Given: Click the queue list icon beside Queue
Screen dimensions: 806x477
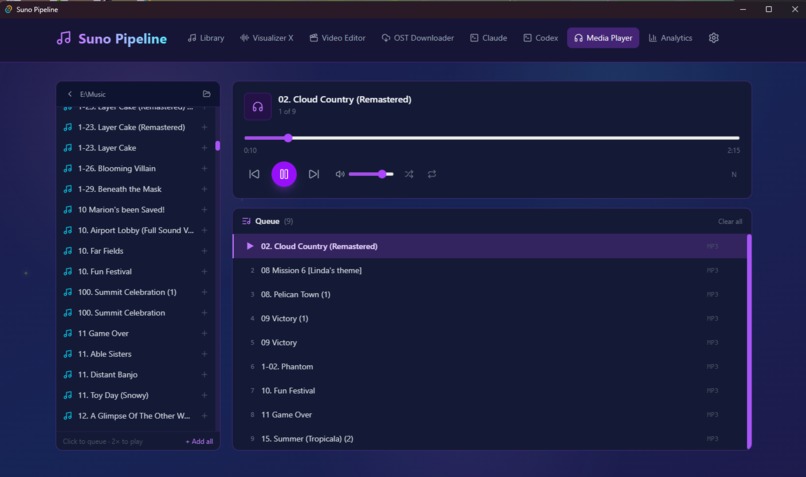Looking at the screenshot, I should [246, 221].
